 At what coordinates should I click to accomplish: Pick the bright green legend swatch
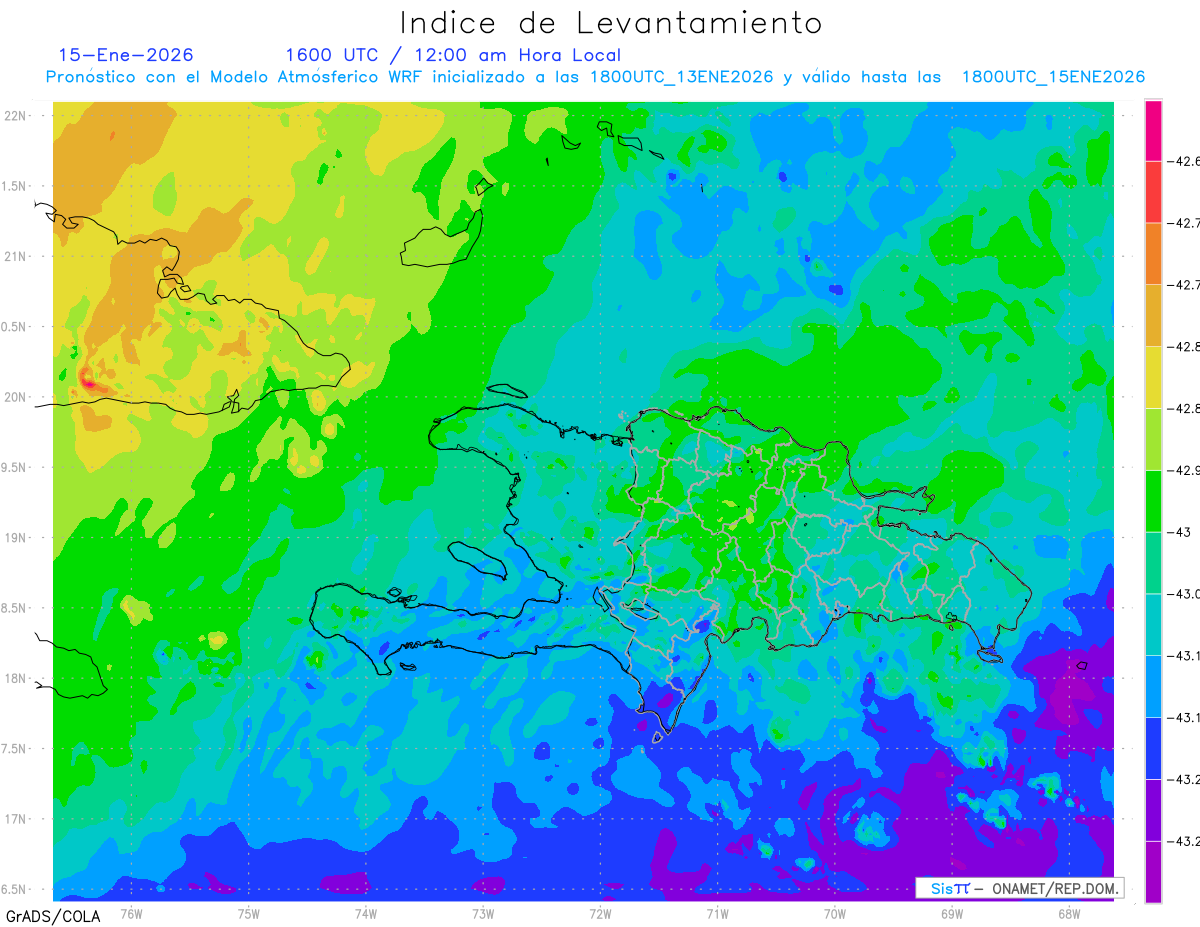pos(1153,501)
